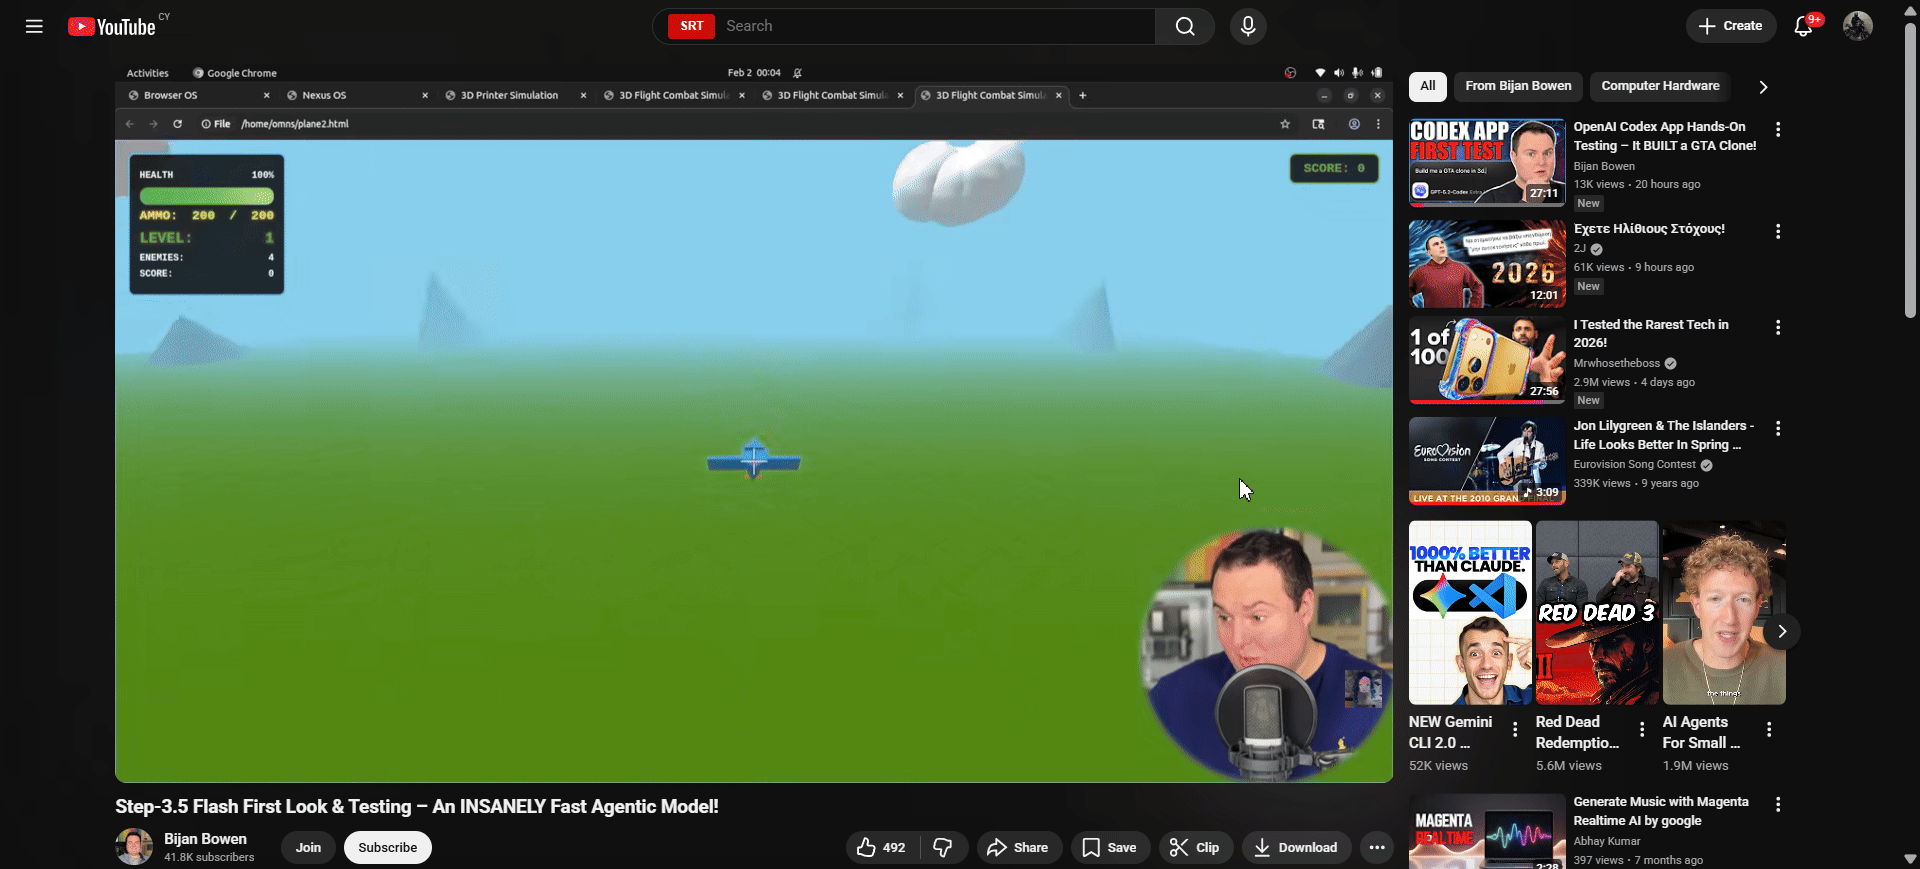1920x869 pixels.
Task: Open the account avatar menu
Action: pos(1858,26)
